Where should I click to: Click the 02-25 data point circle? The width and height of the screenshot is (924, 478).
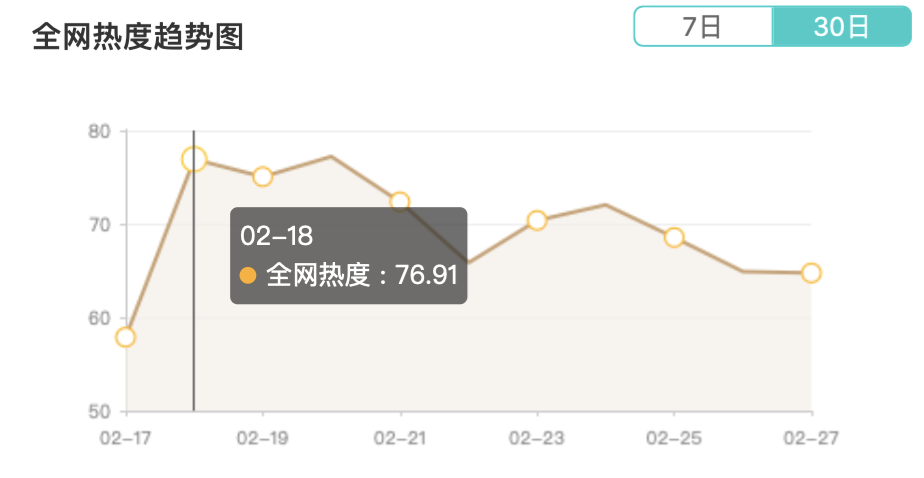(x=674, y=238)
